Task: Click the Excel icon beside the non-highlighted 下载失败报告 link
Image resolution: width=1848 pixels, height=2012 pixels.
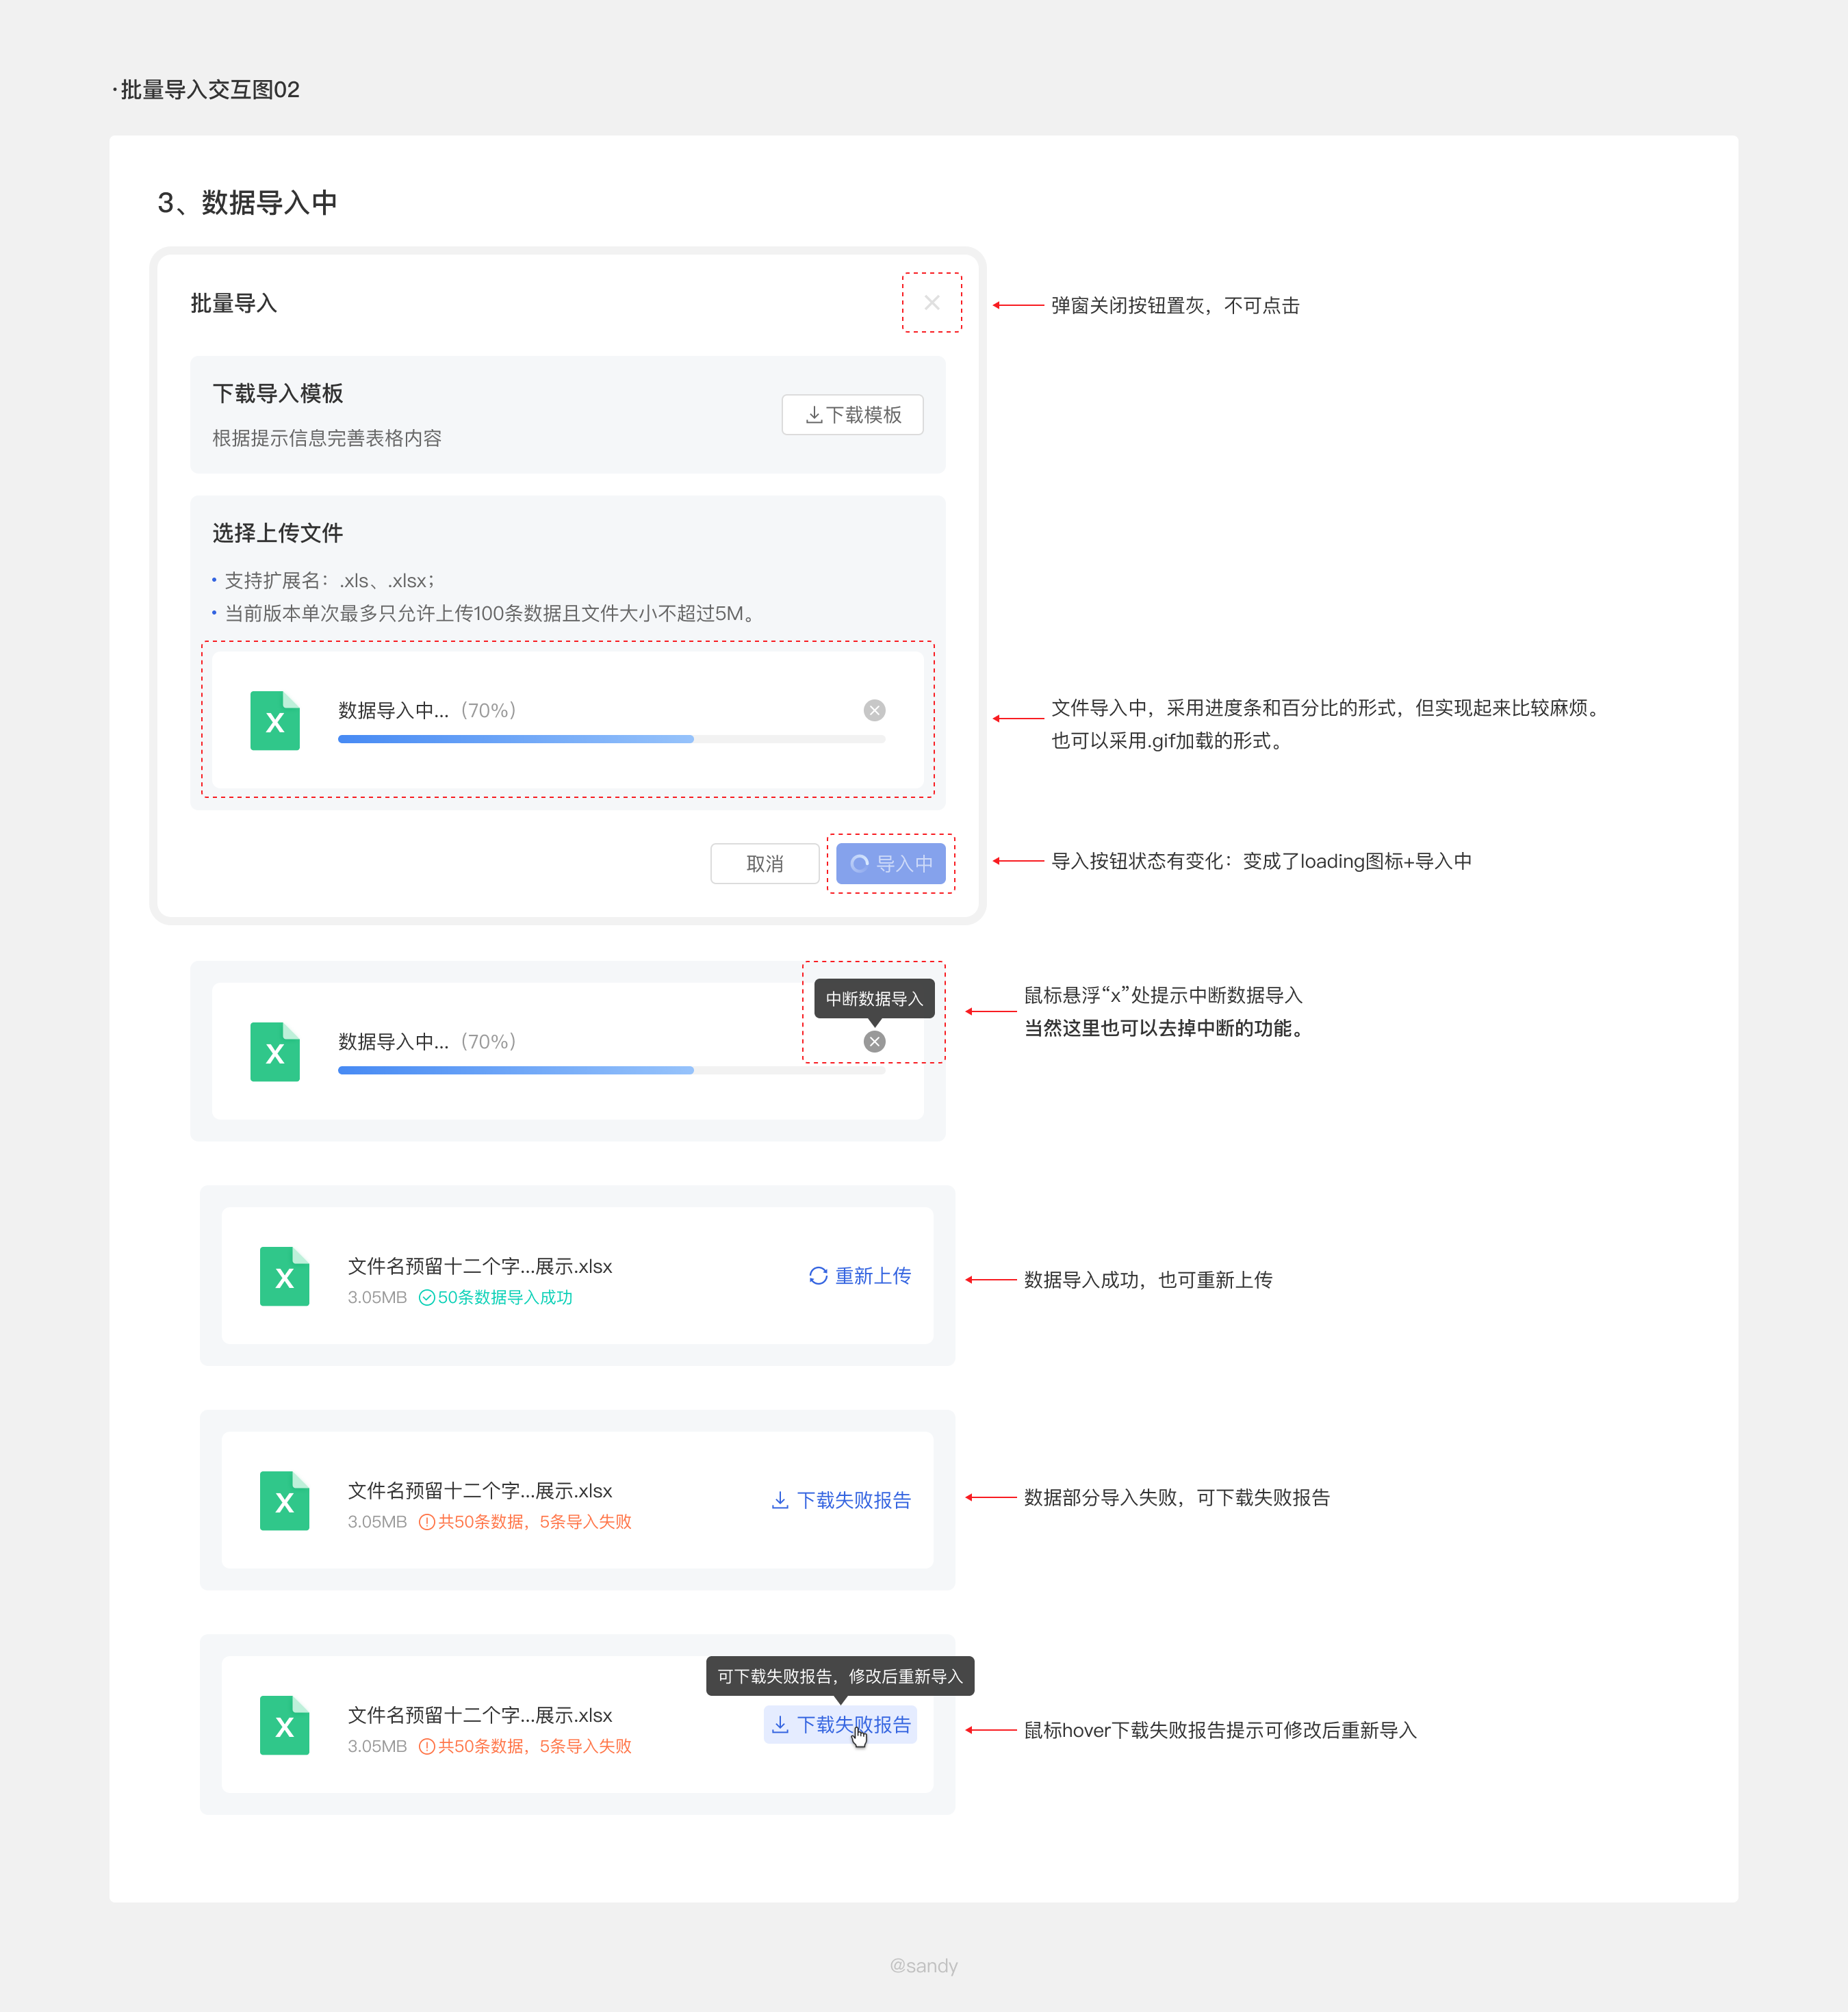Action: click(284, 1501)
